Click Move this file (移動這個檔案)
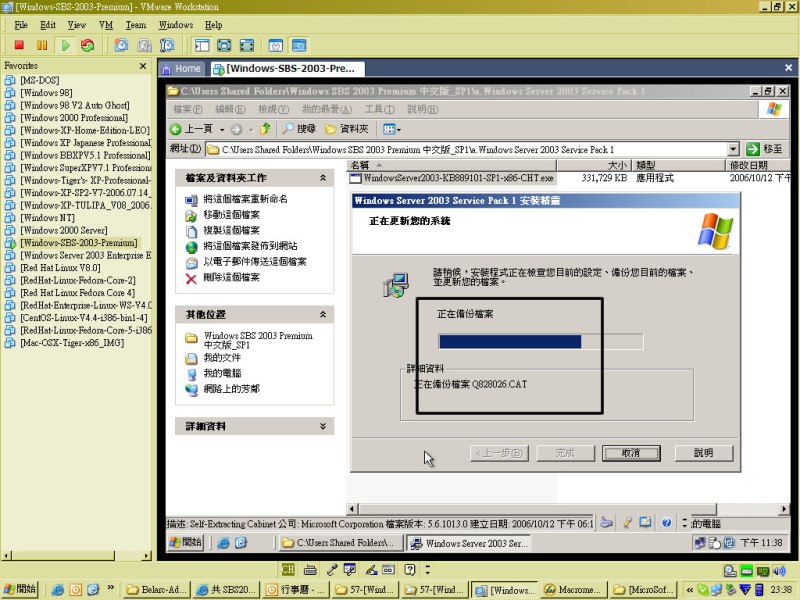The width and height of the screenshot is (800, 600). coord(232,215)
